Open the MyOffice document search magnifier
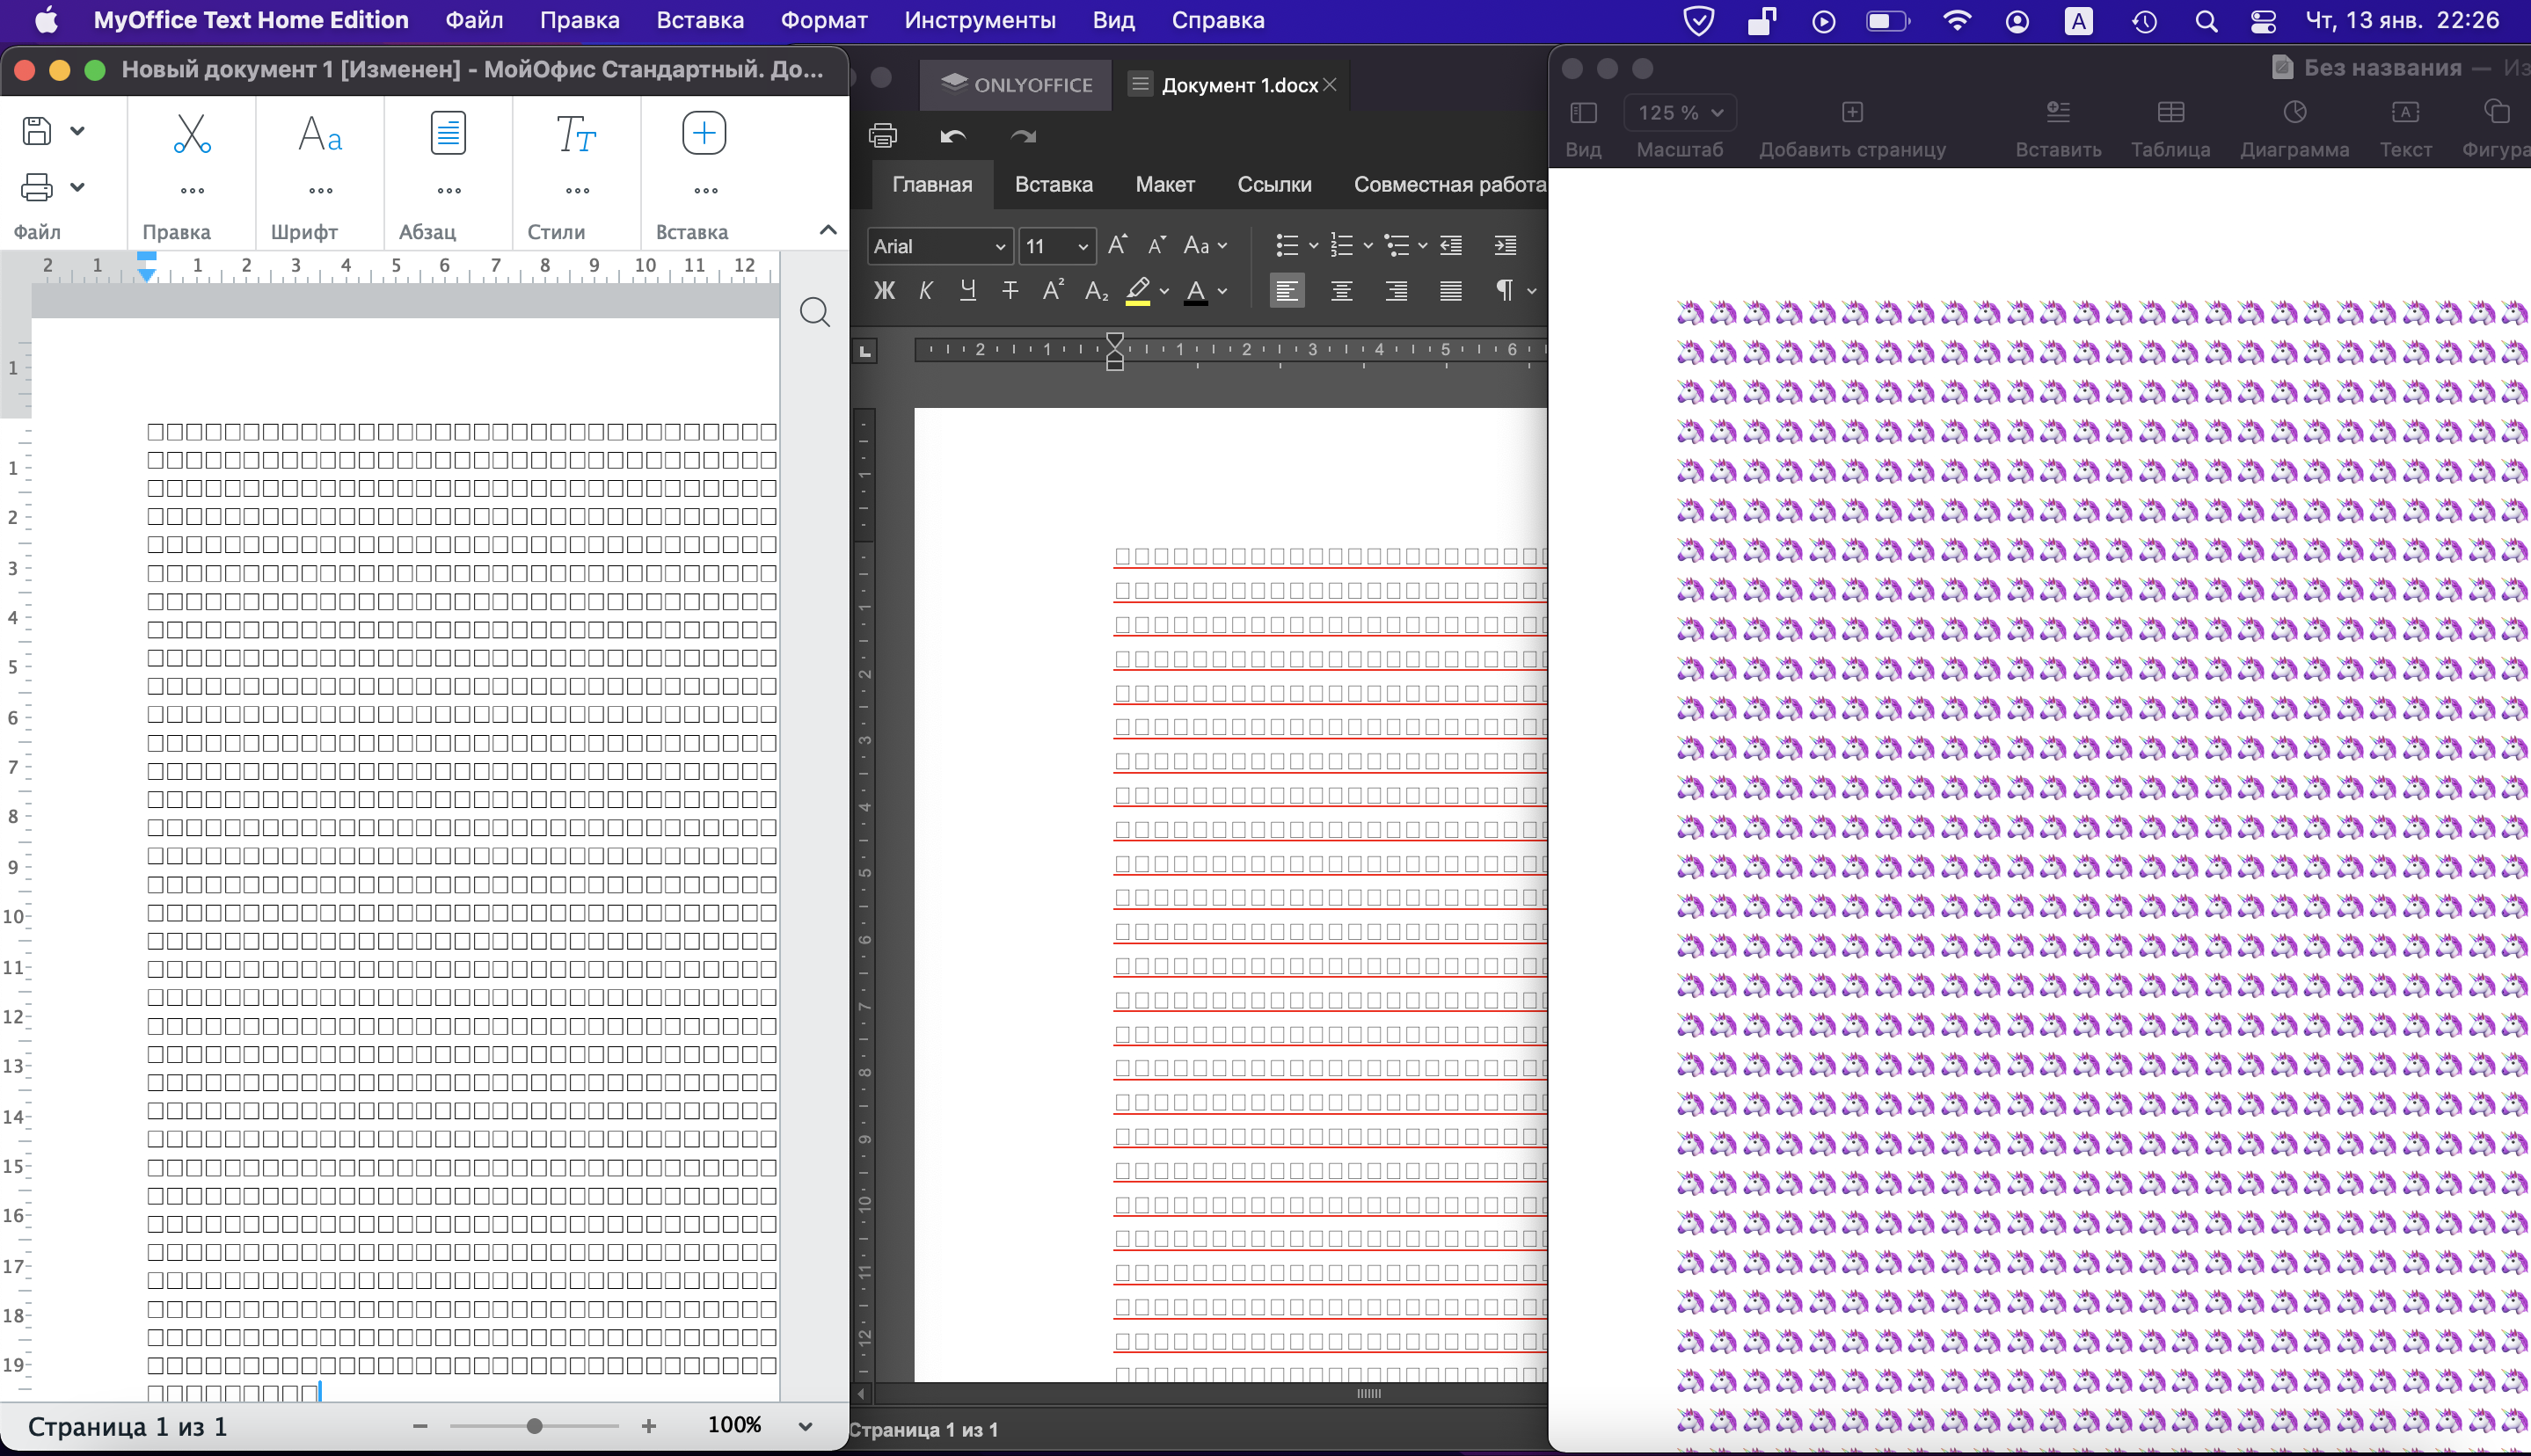The width and height of the screenshot is (2531, 1456). (814, 313)
